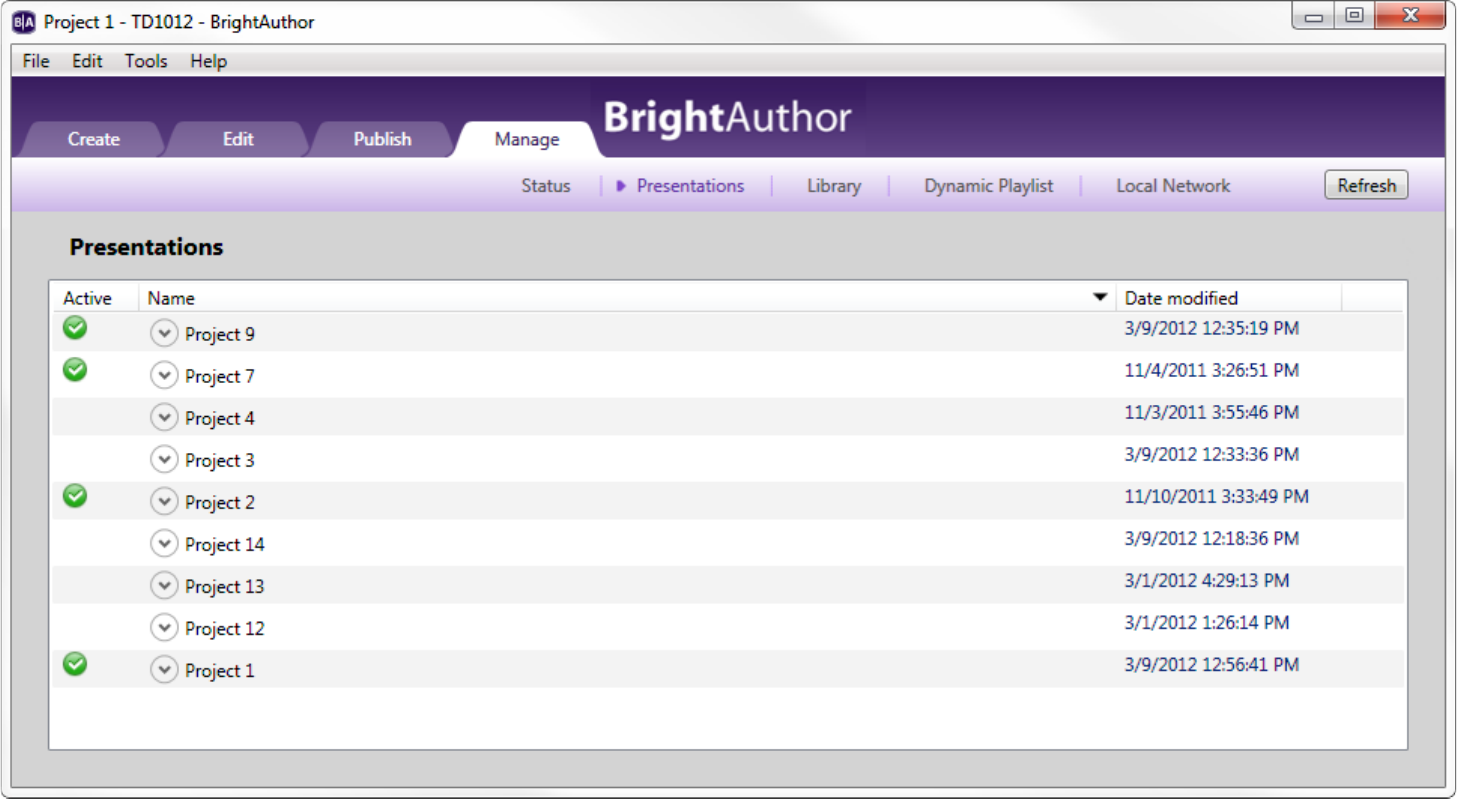Maximize the BrightAuthor window
This screenshot has height=799, width=1457.
tap(1354, 15)
